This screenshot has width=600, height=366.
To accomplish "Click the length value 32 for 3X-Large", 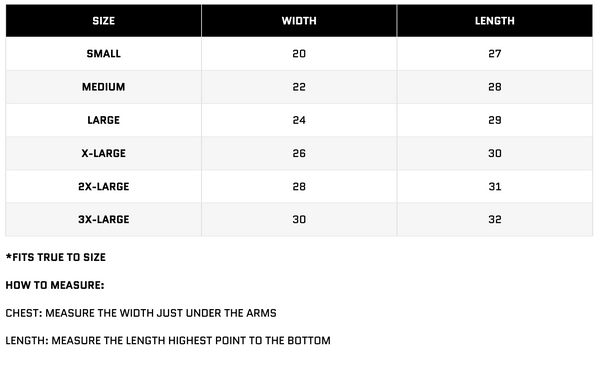I will point(495,219).
